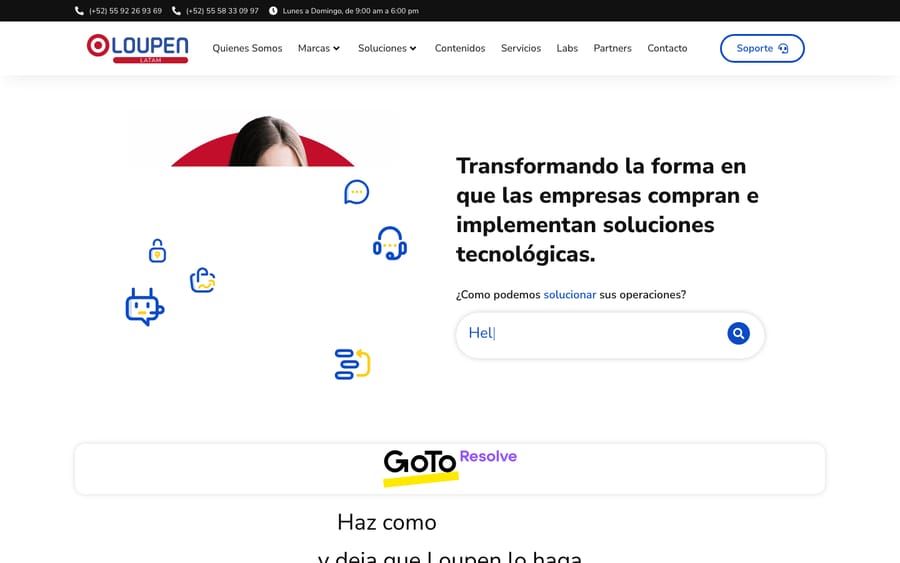Image resolution: width=900 pixels, height=563 pixels.
Task: Click the clock icon next to business hours
Action: [273, 11]
